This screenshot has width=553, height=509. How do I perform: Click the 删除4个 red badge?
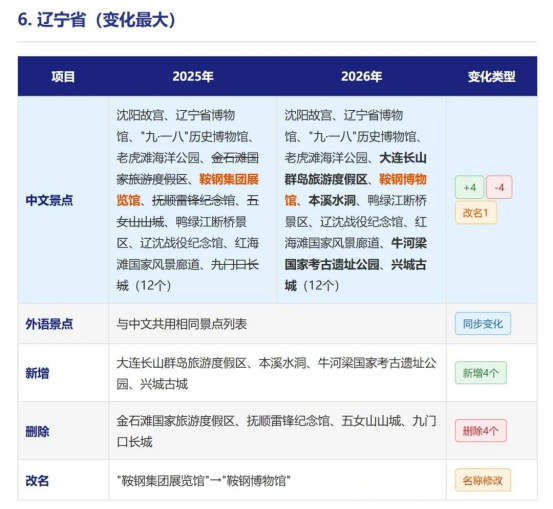click(x=481, y=431)
